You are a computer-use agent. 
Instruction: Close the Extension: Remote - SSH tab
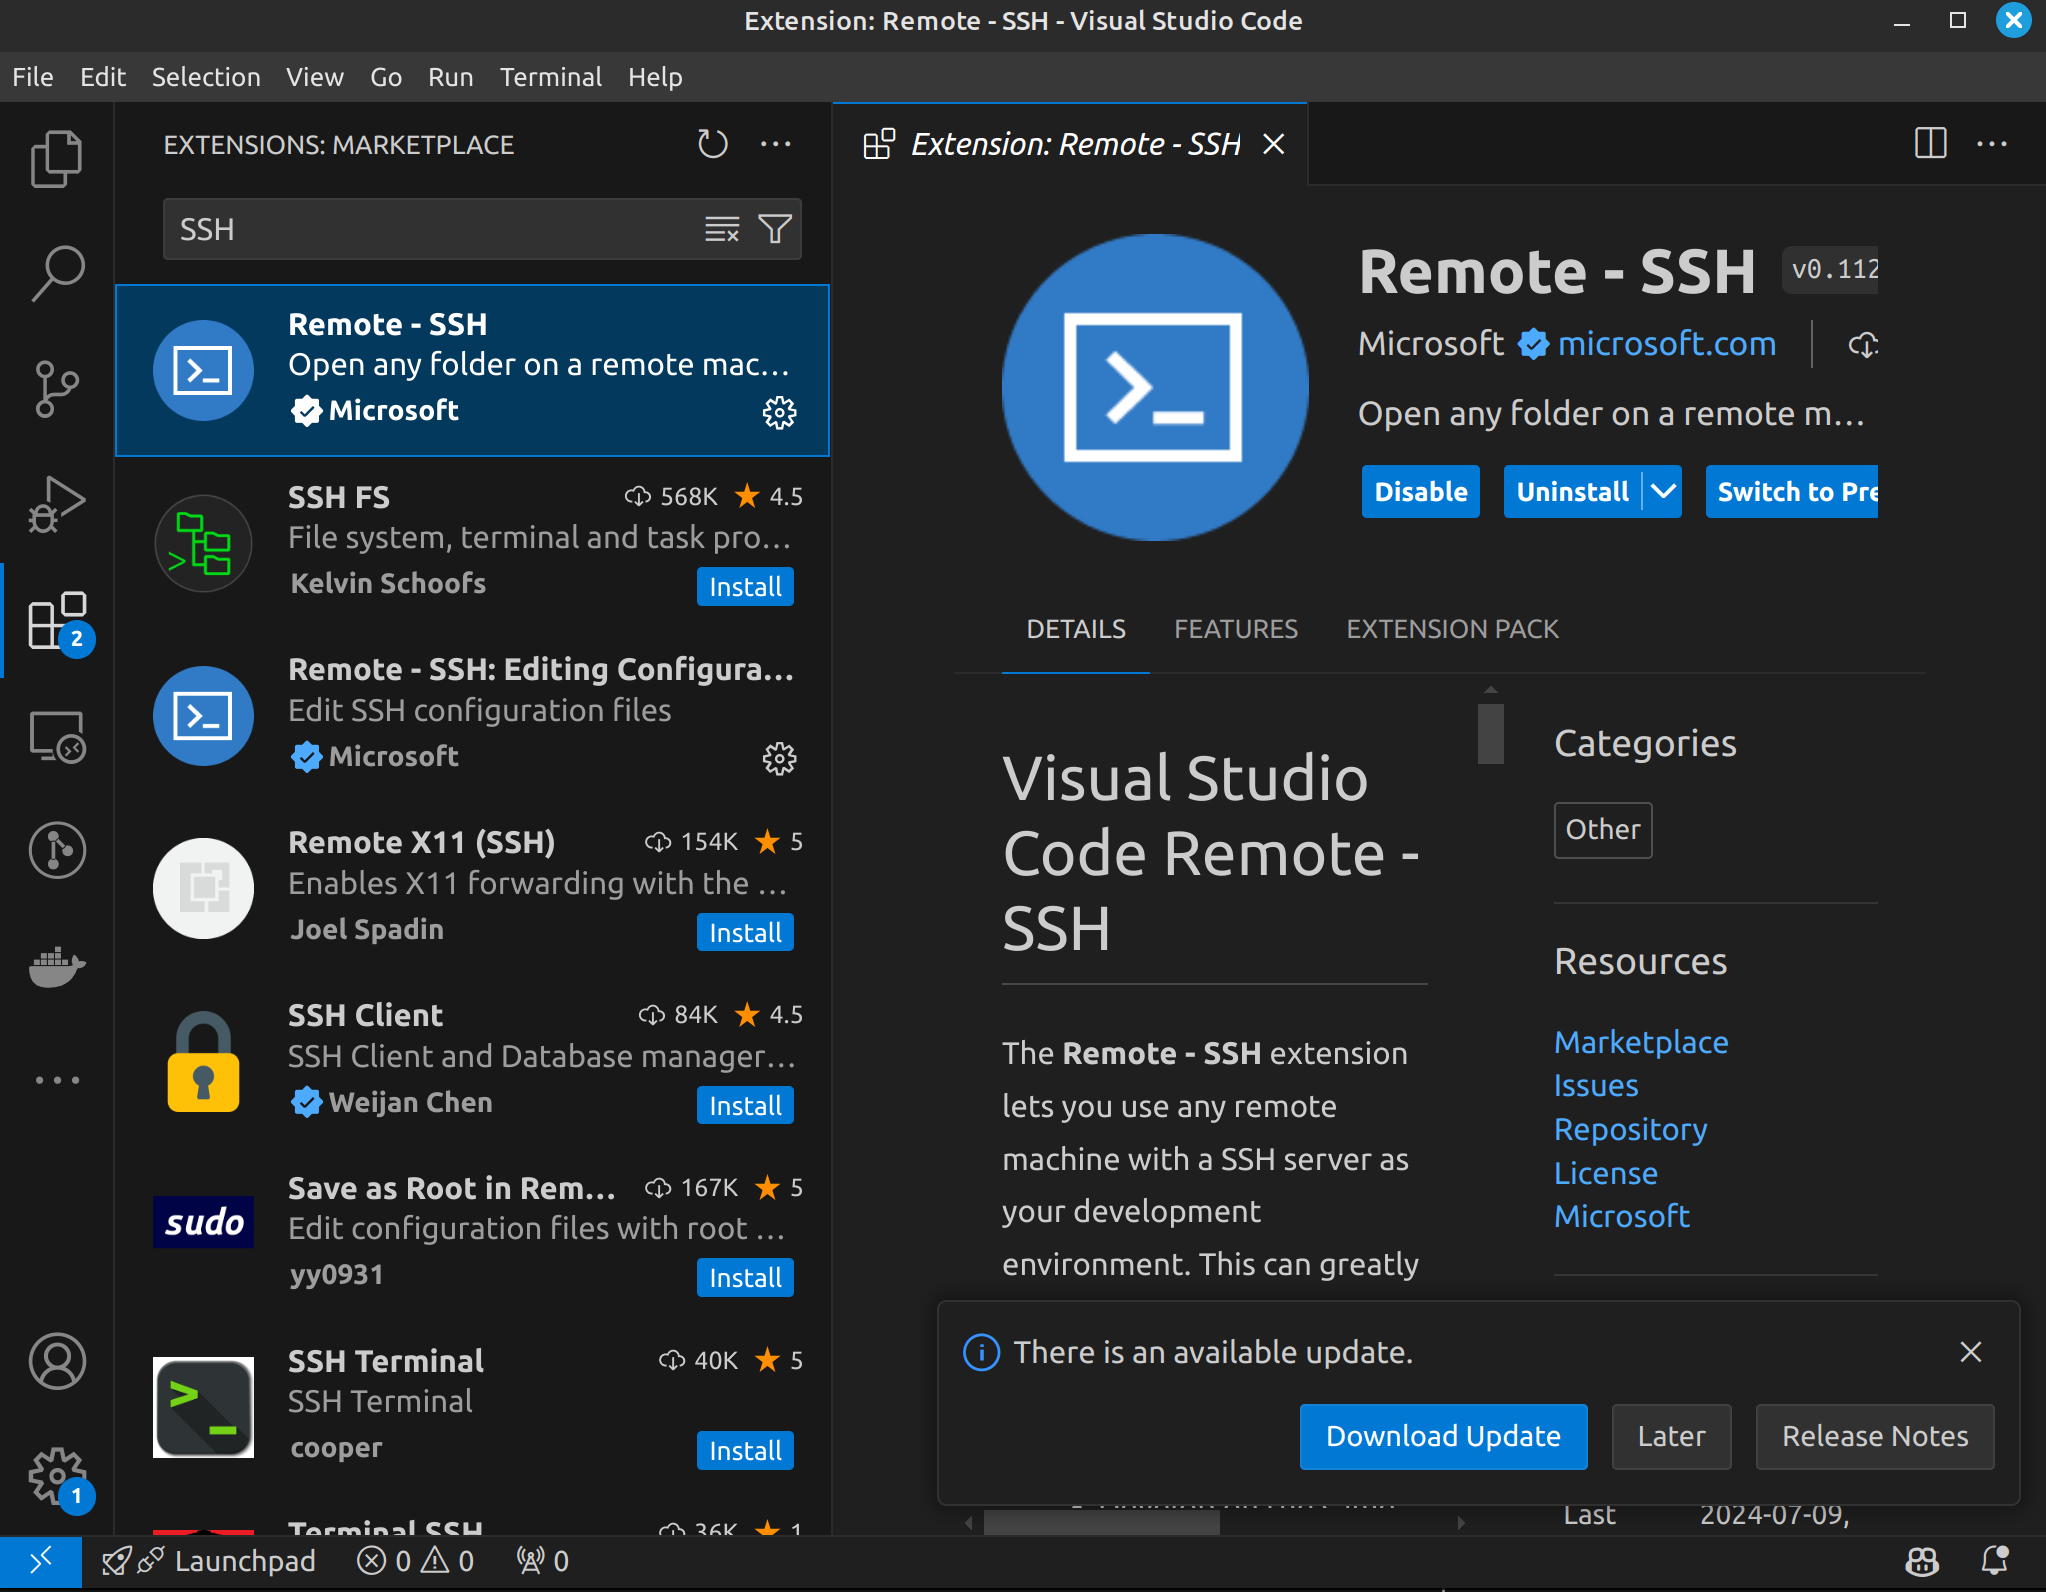(1273, 144)
